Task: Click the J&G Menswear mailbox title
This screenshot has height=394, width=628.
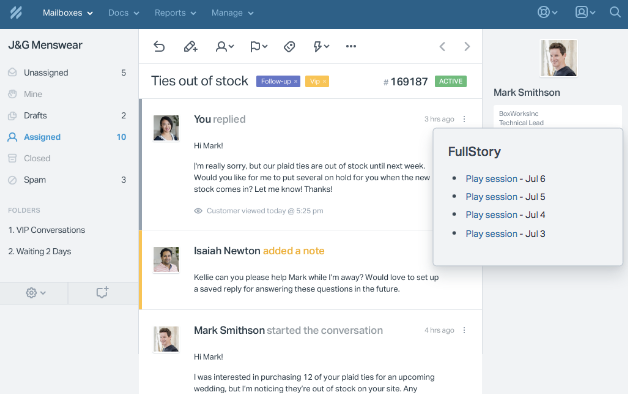Action: pyautogui.click(x=45, y=45)
